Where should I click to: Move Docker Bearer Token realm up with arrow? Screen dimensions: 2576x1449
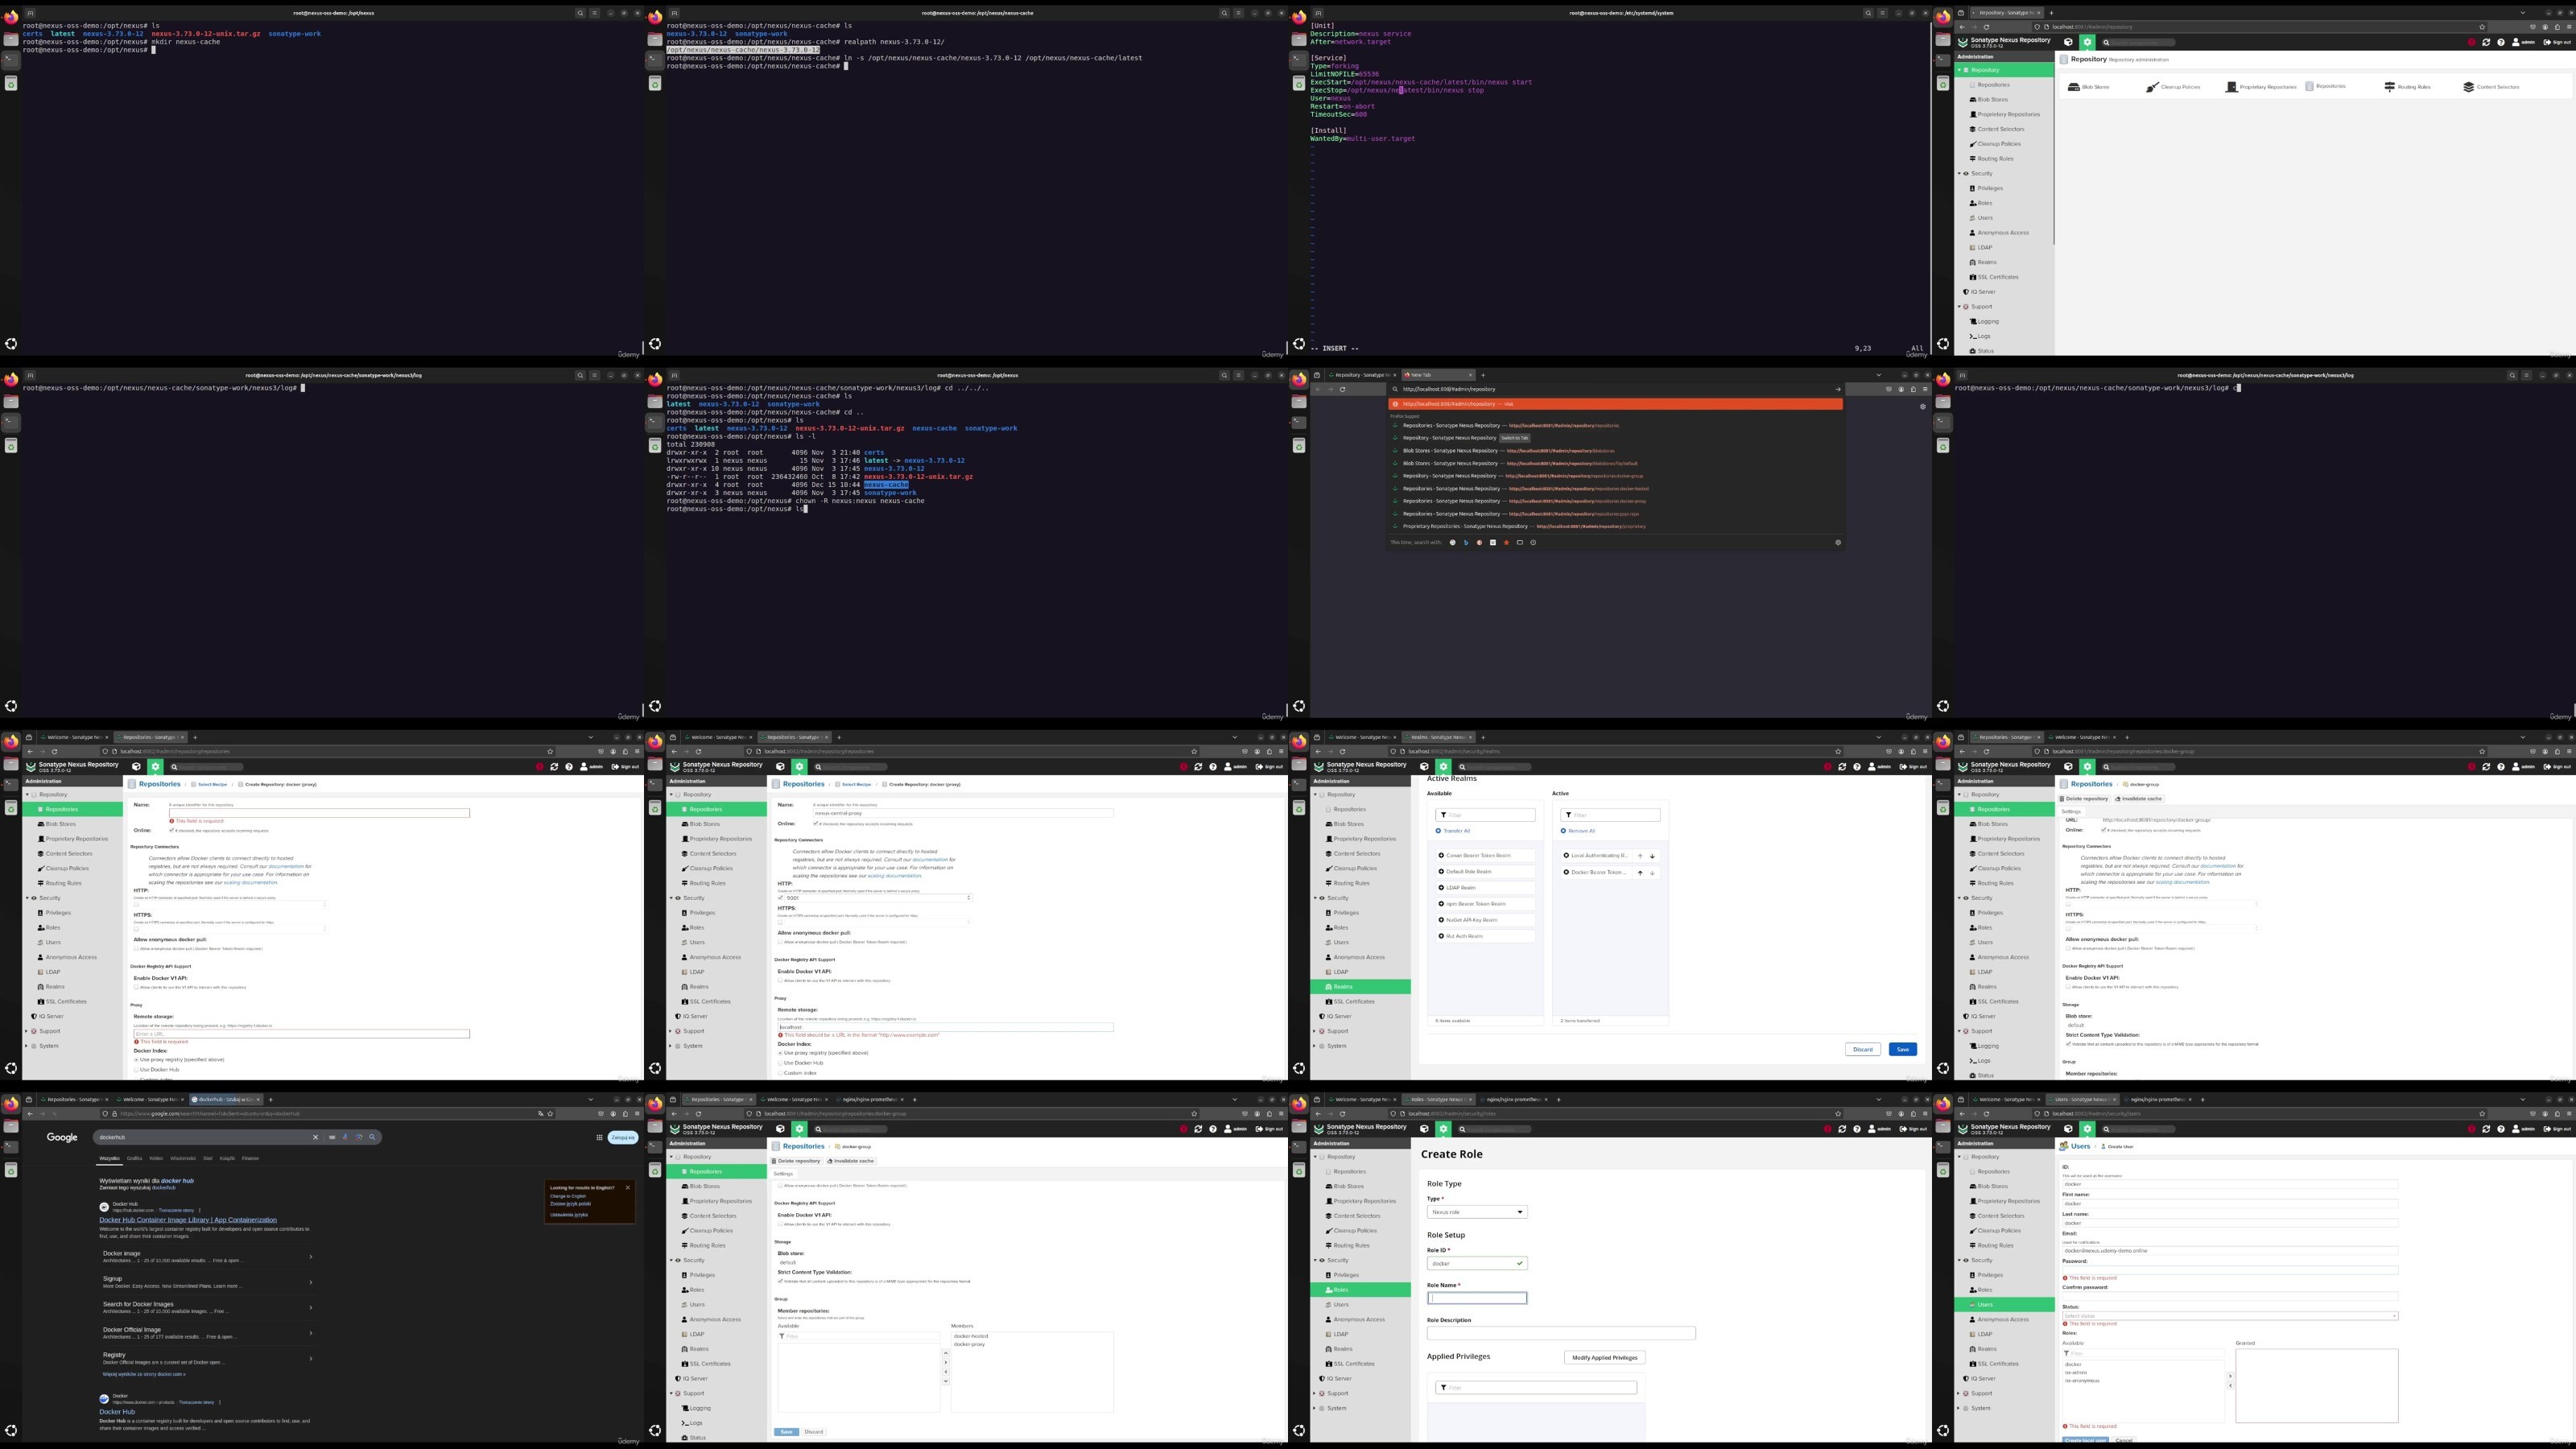(1640, 873)
